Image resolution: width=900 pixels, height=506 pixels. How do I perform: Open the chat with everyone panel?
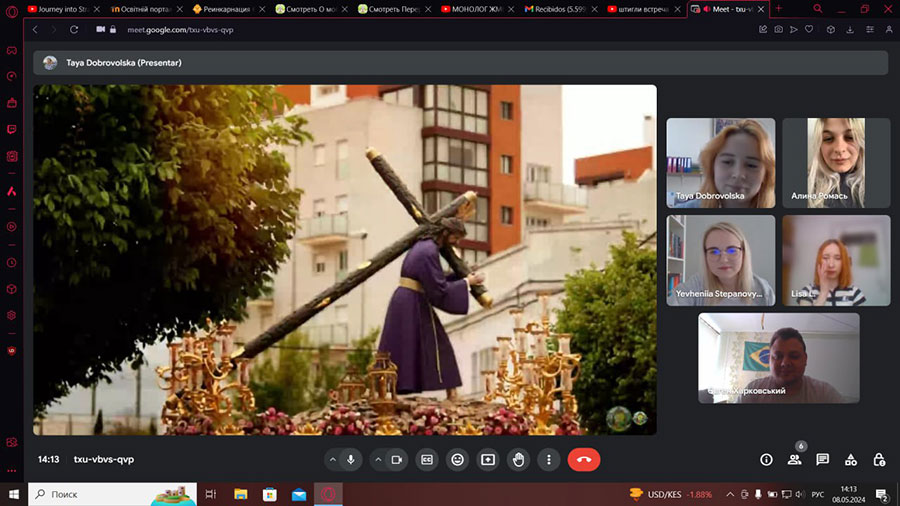coord(822,460)
